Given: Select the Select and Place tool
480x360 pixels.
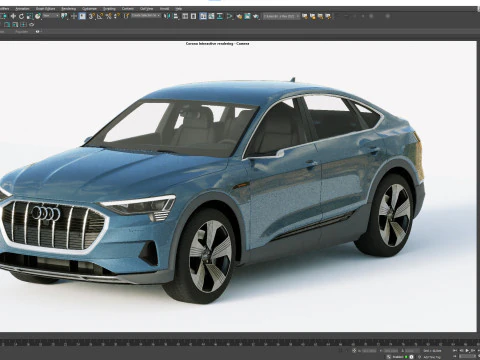Looking at the screenshot, I should (x=38, y=16).
